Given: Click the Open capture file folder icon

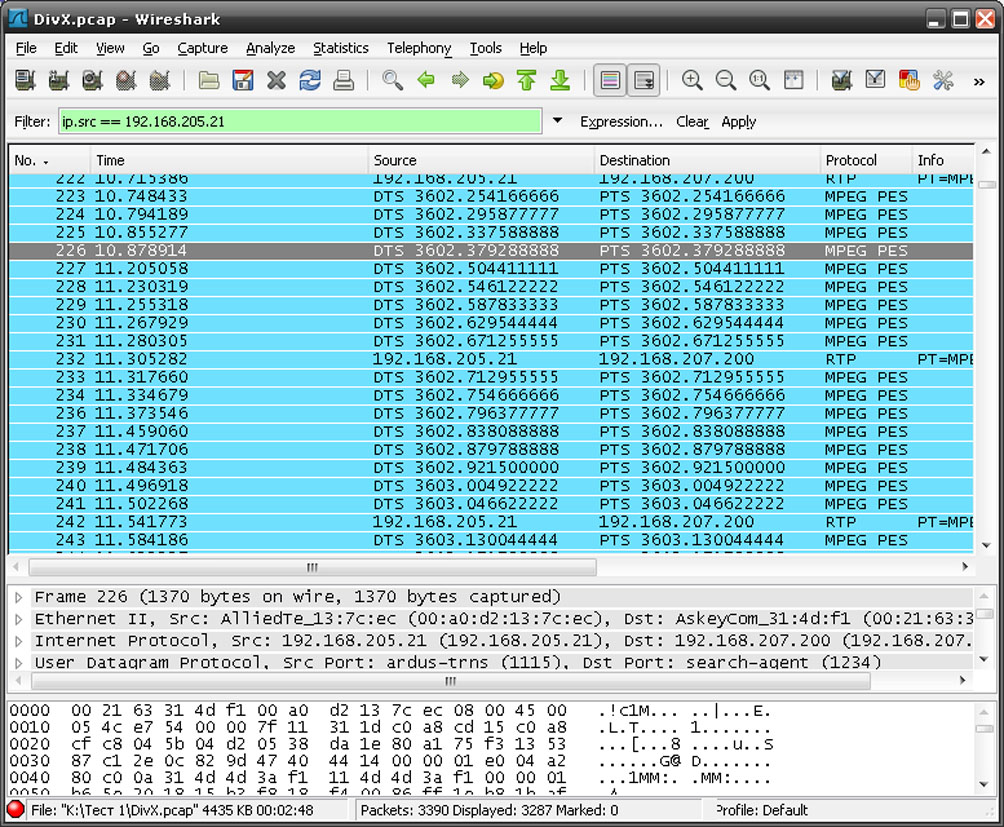Looking at the screenshot, I should point(209,80).
